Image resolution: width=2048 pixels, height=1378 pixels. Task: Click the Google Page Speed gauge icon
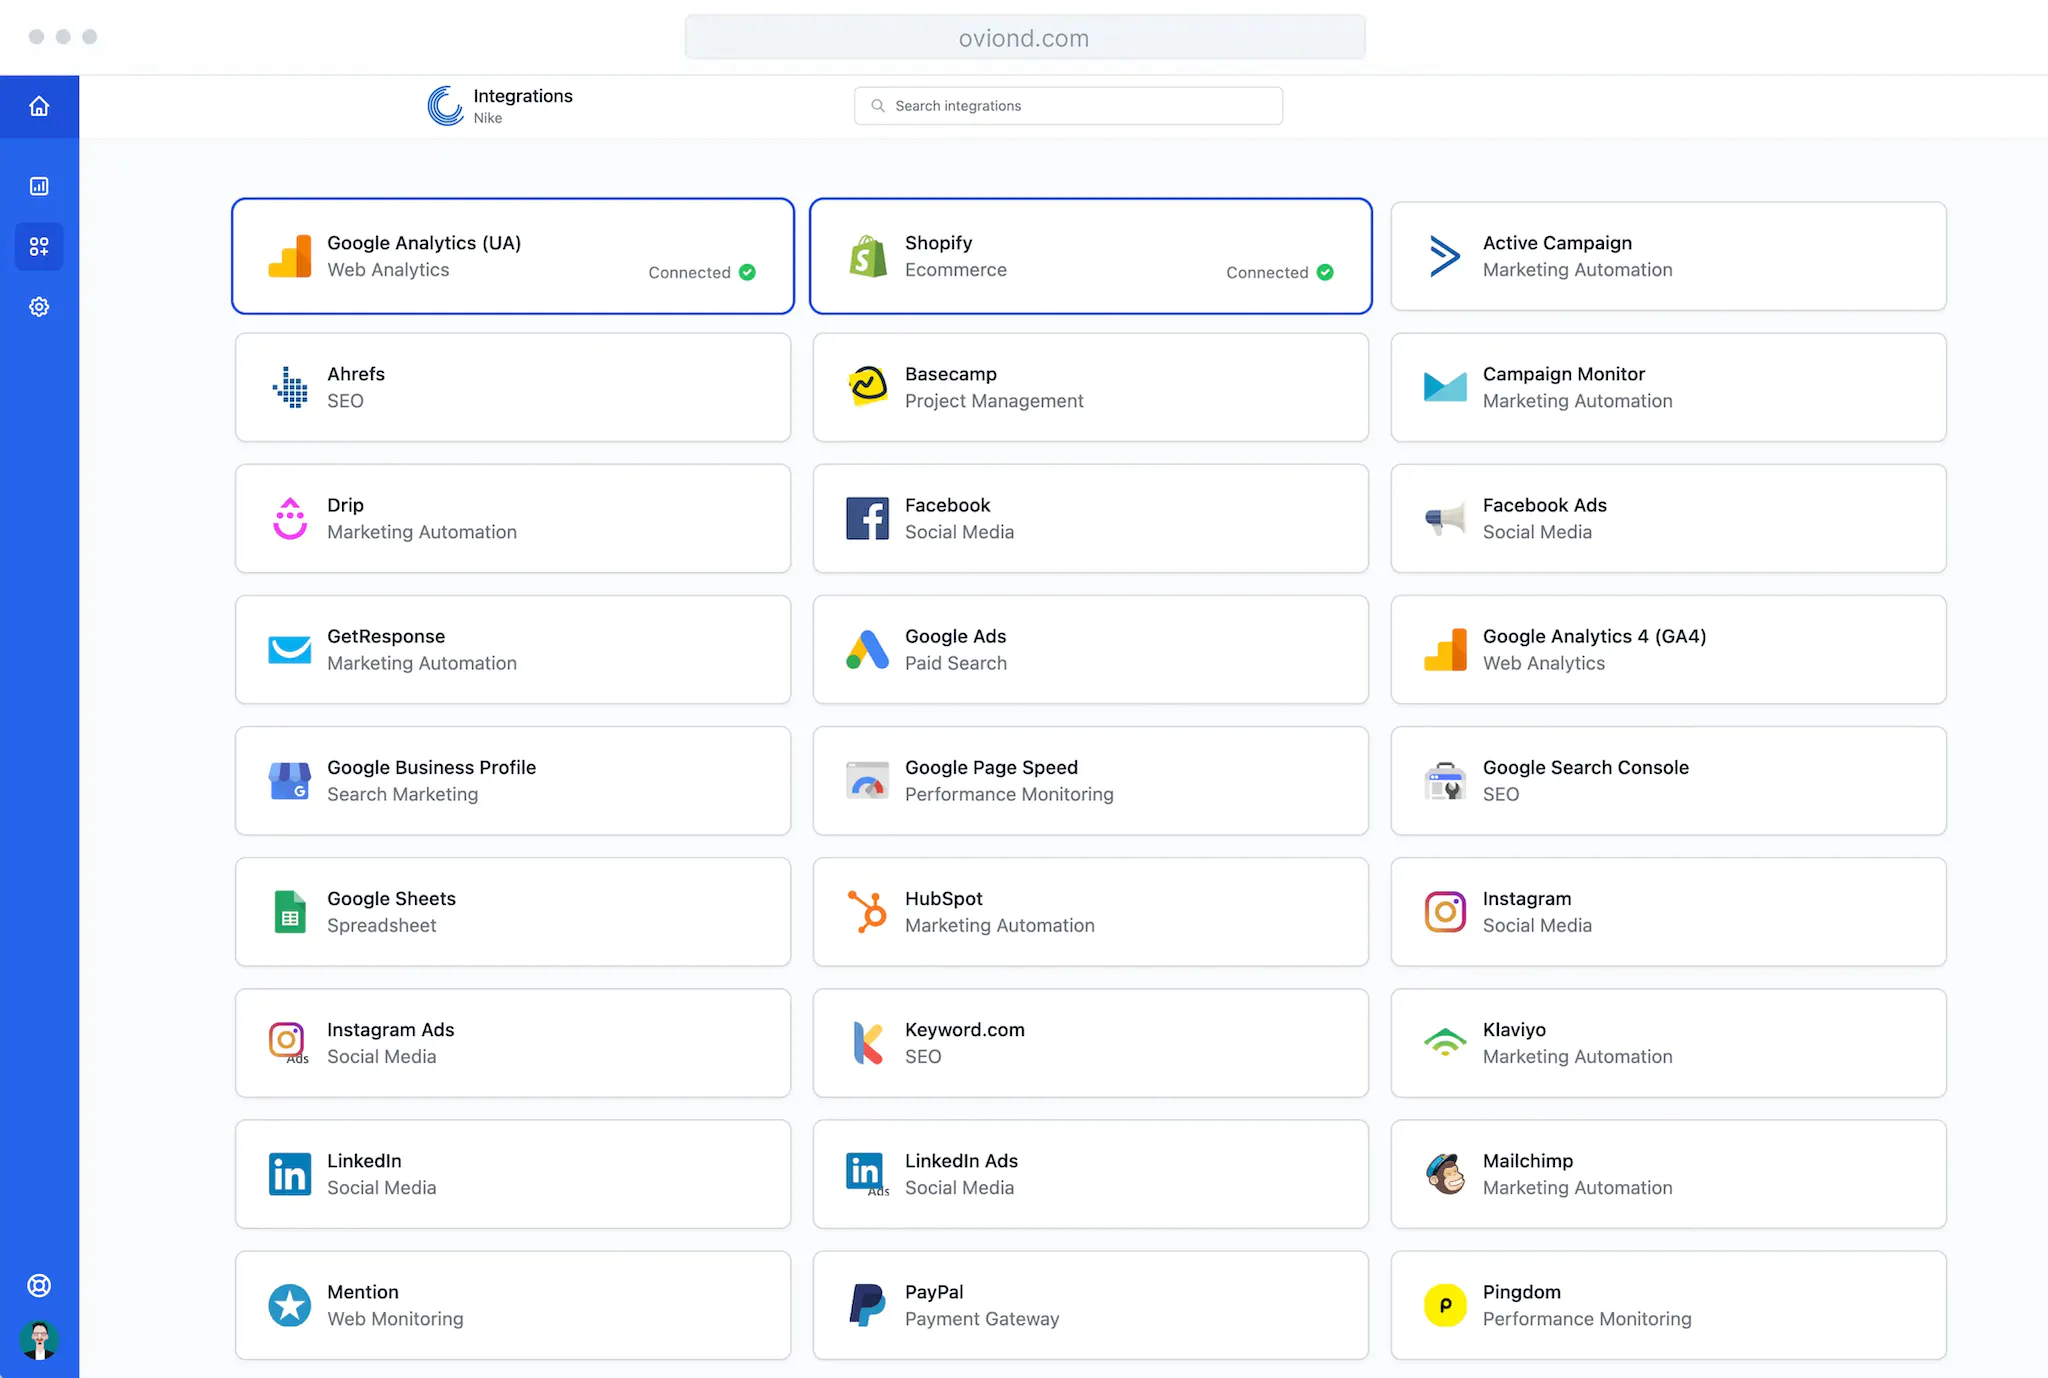[868, 781]
